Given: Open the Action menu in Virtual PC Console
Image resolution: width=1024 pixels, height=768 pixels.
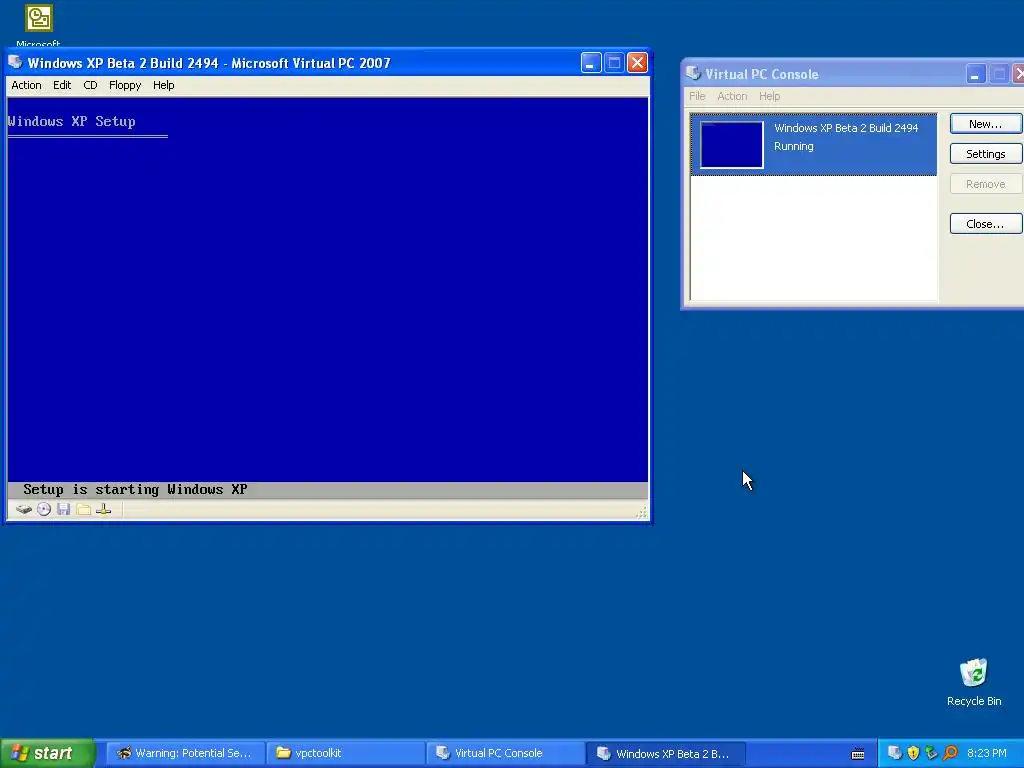Looking at the screenshot, I should pos(732,96).
